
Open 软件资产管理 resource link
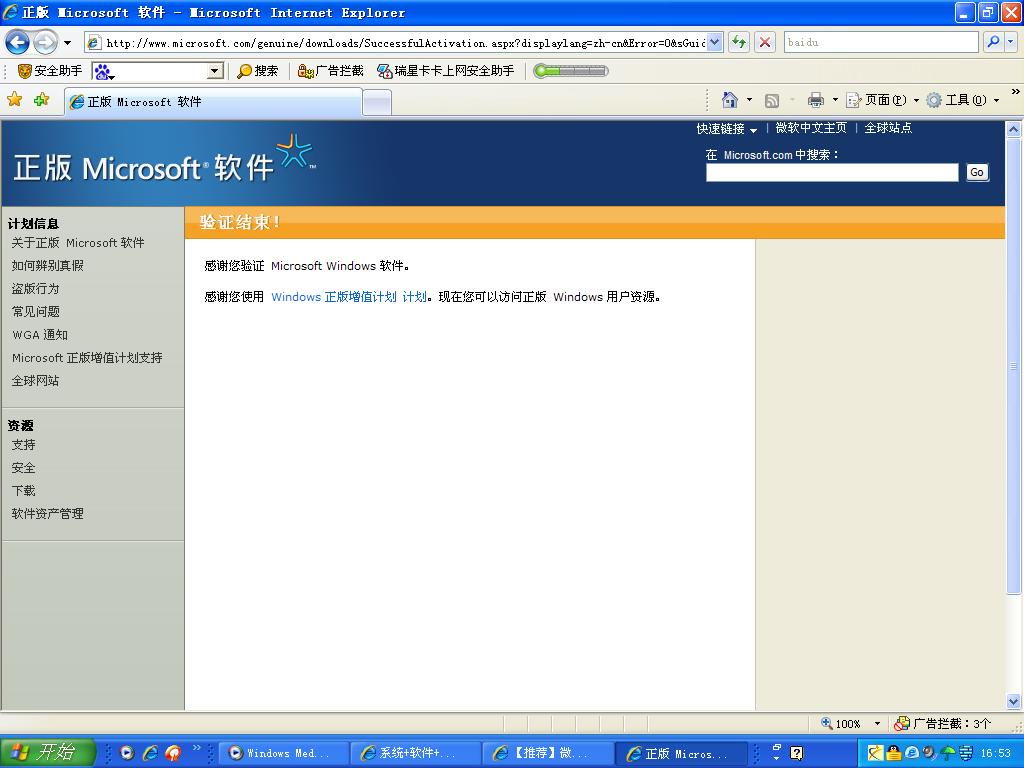point(48,514)
